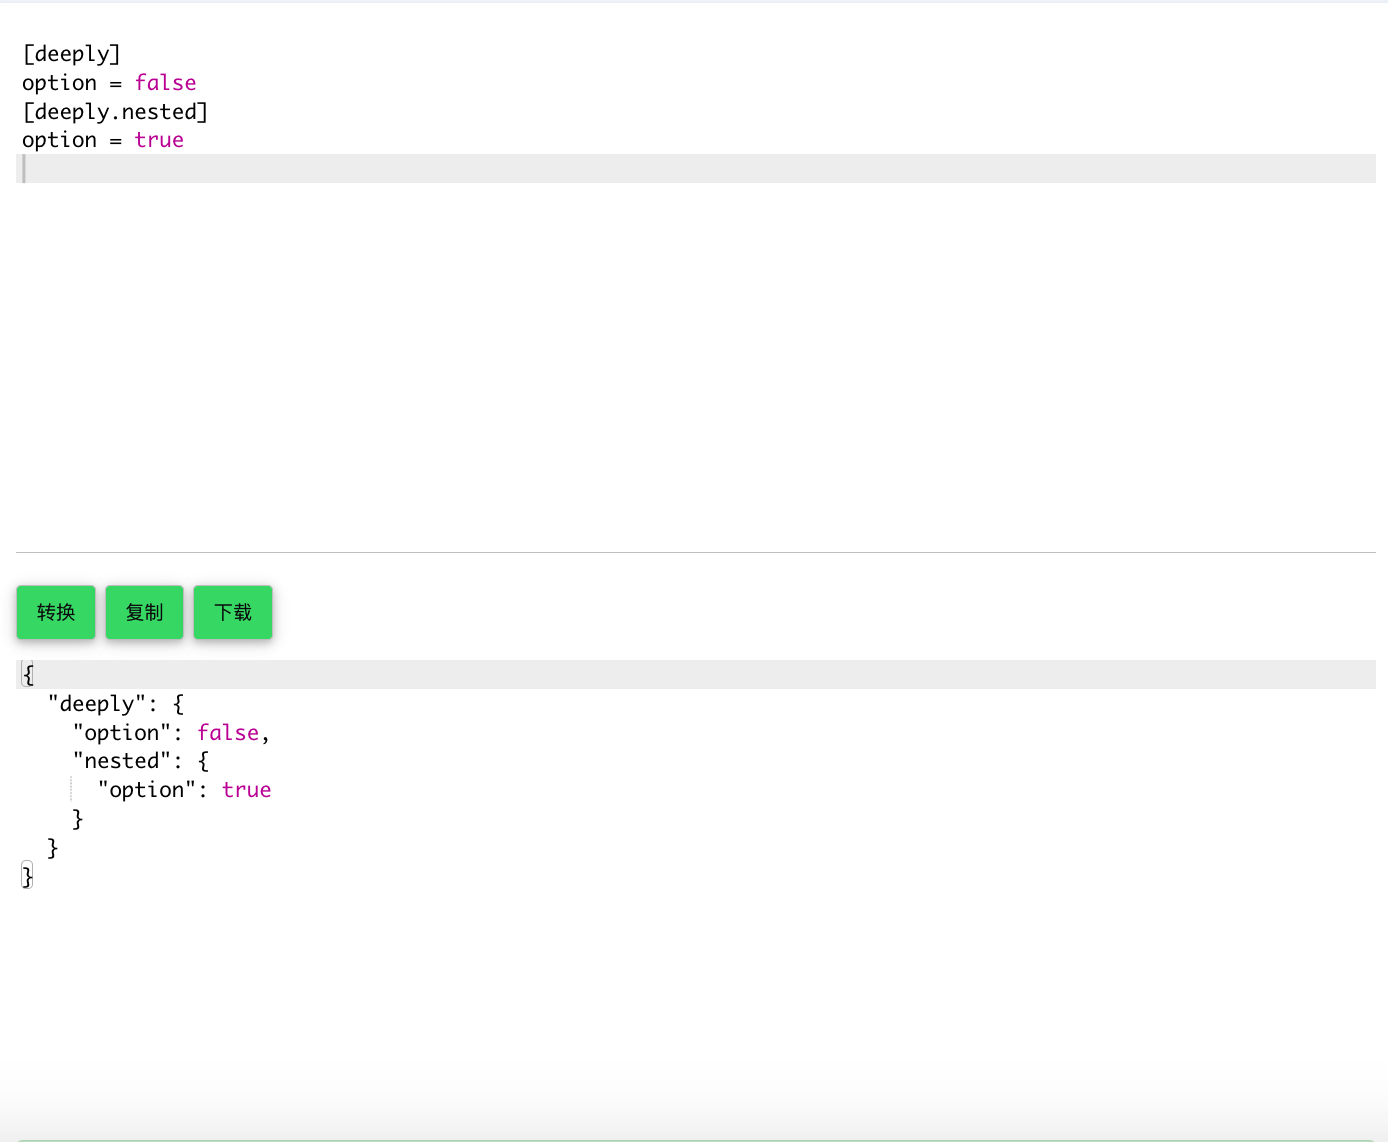Click the 'option = true' line in TOML editor
The image size is (1388, 1142).
point(103,140)
